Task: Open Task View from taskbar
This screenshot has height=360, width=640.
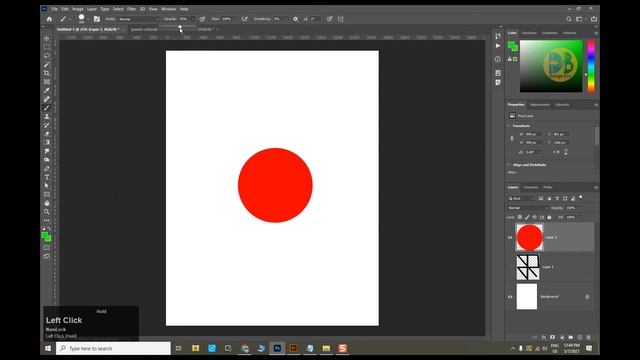Action: click(178, 348)
